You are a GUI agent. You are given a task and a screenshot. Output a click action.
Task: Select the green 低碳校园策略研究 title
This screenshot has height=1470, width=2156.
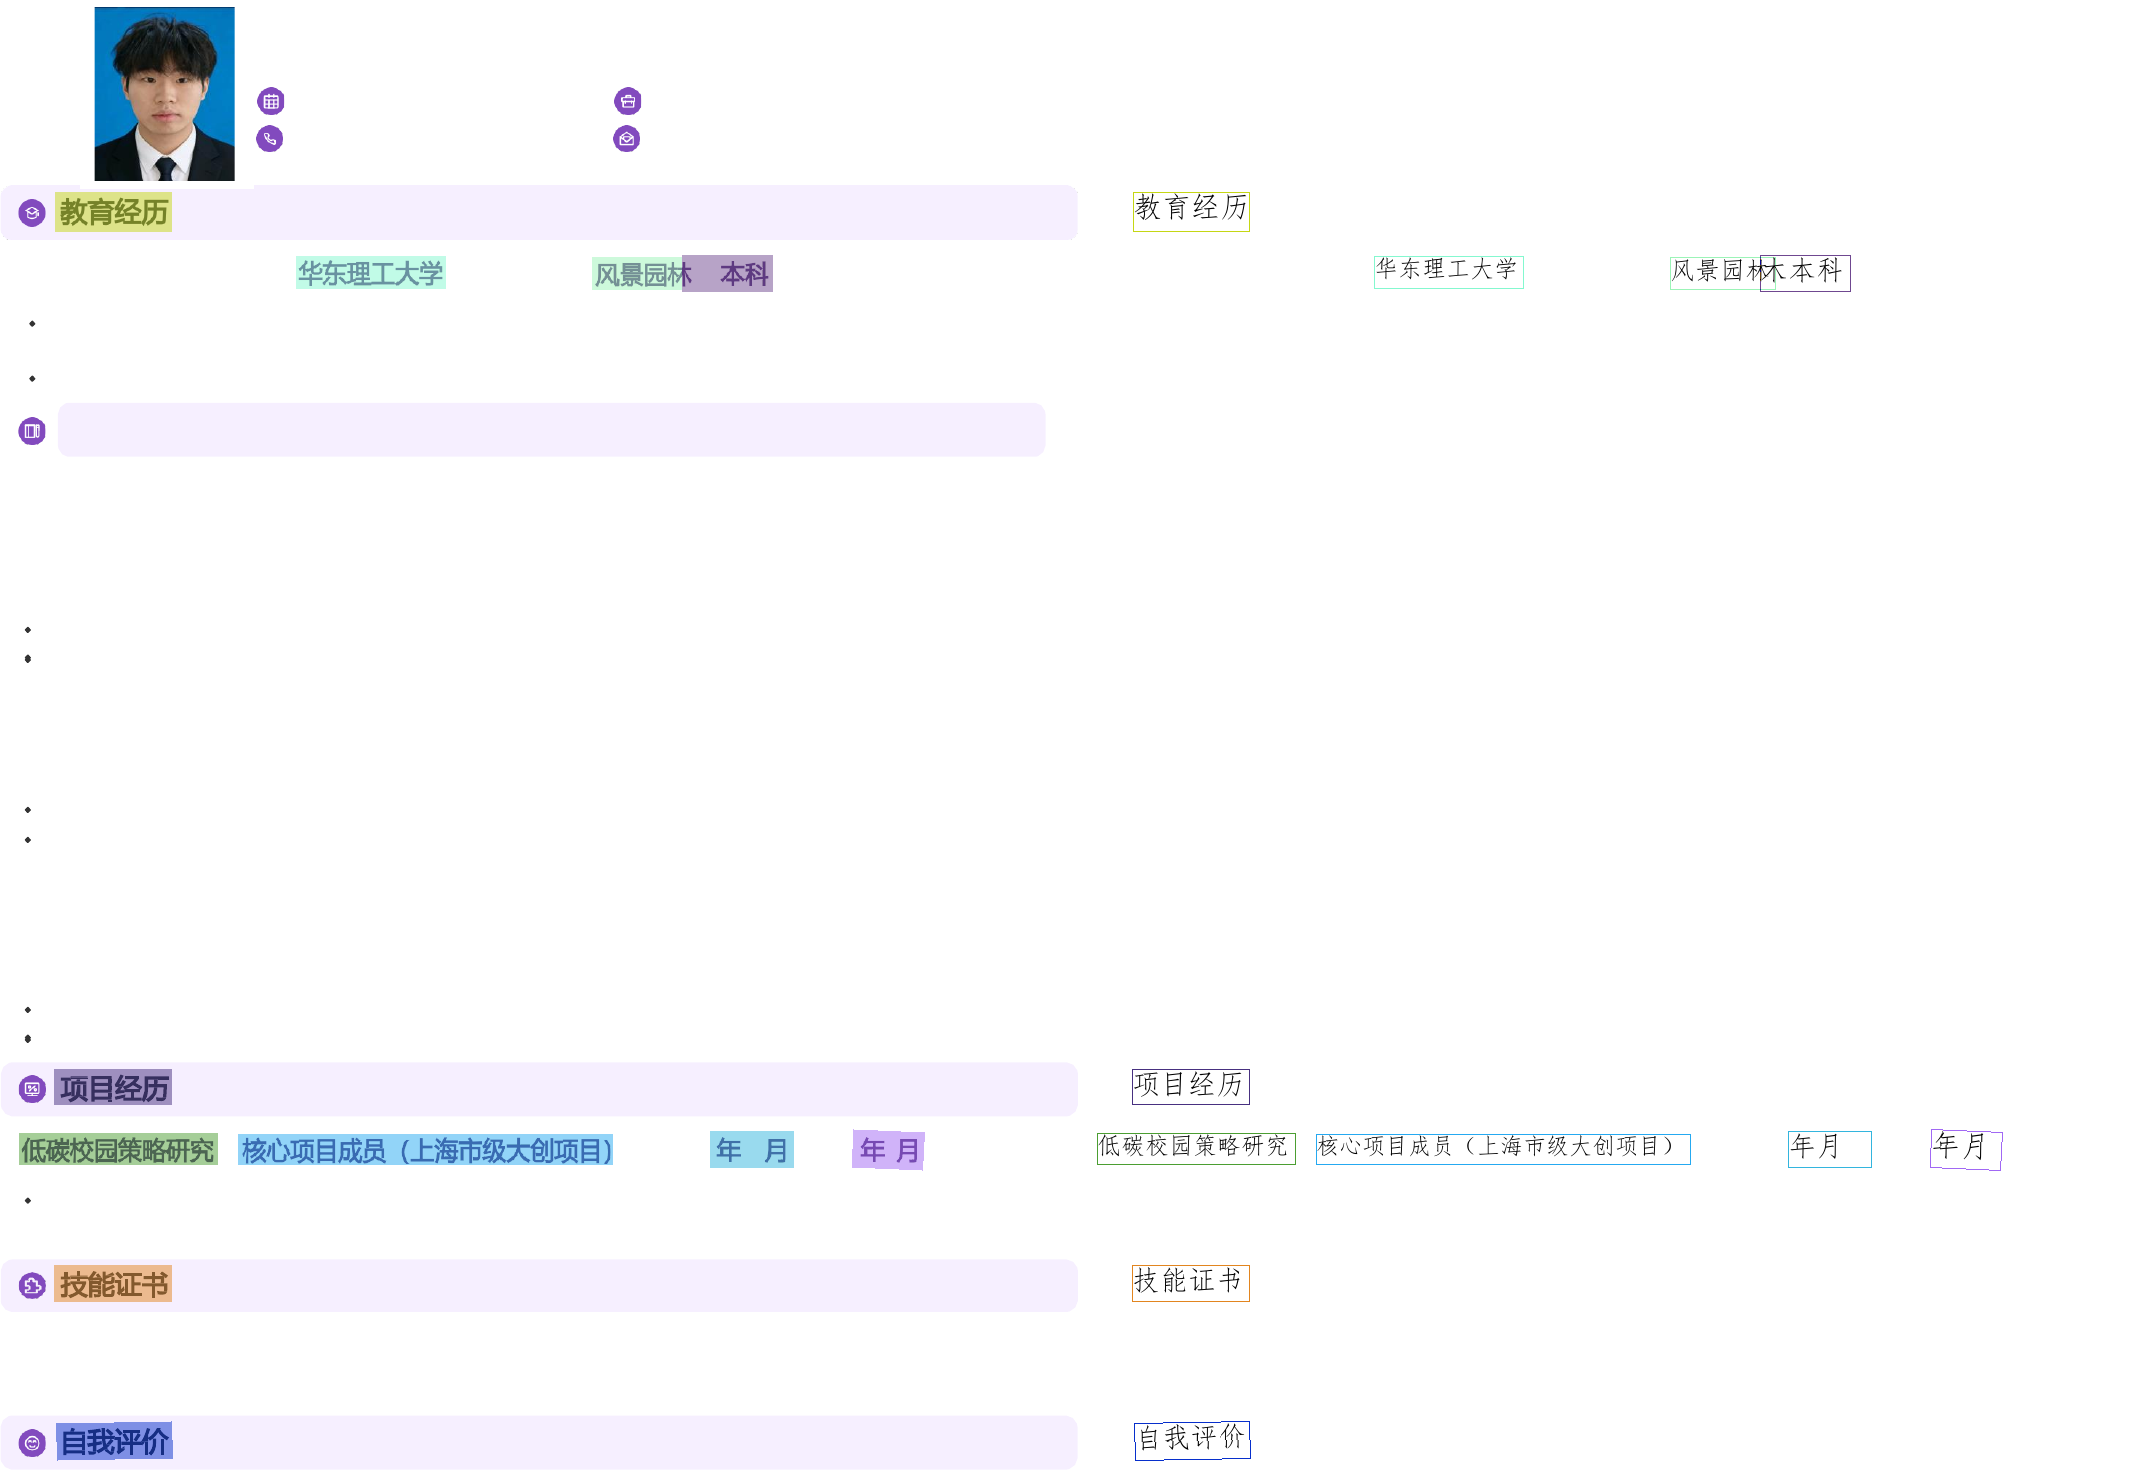click(118, 1150)
